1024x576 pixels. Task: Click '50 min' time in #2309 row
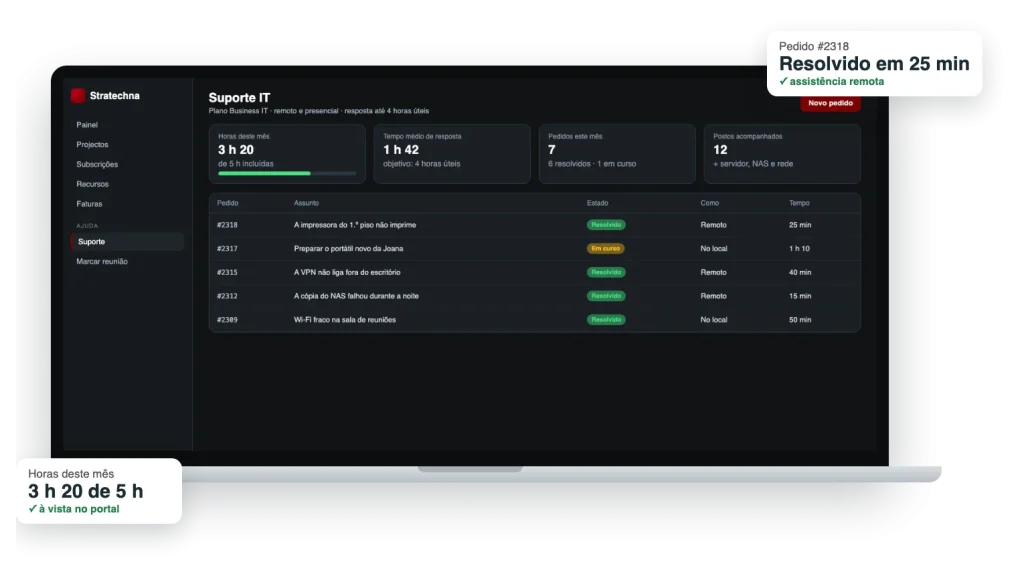tap(799, 320)
